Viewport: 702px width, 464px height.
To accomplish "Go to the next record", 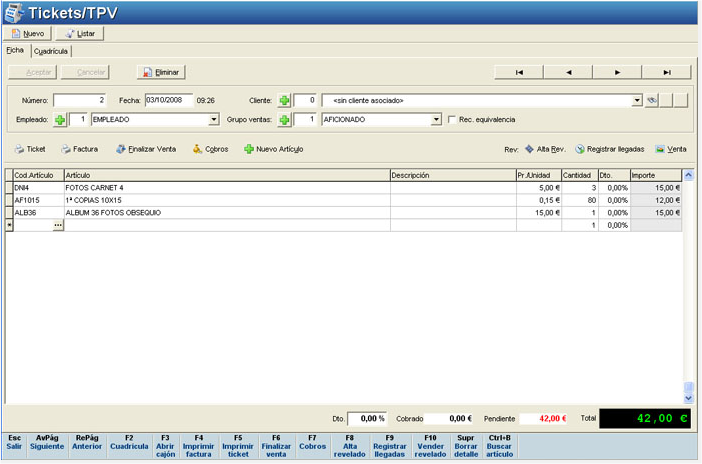I will click(617, 72).
